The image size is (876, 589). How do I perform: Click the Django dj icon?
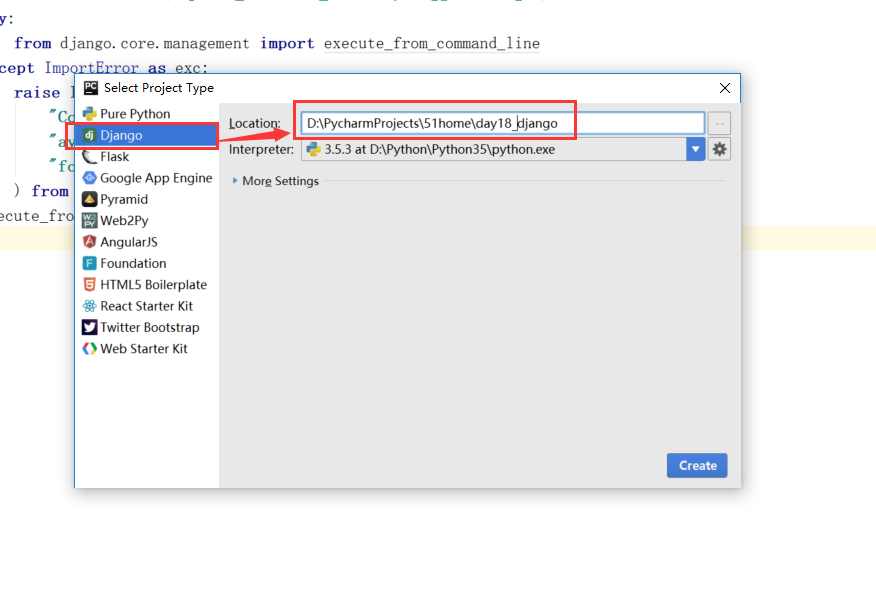(x=89, y=135)
